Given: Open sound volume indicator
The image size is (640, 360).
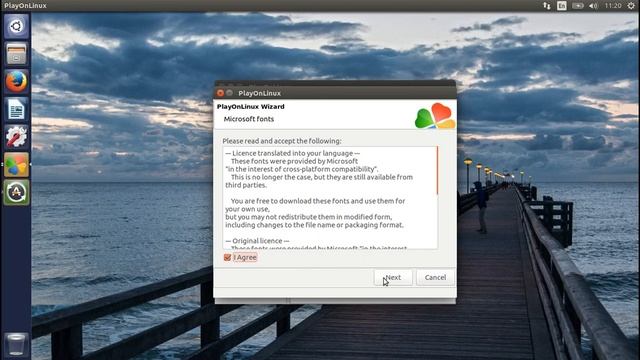Looking at the screenshot, I should 593,6.
